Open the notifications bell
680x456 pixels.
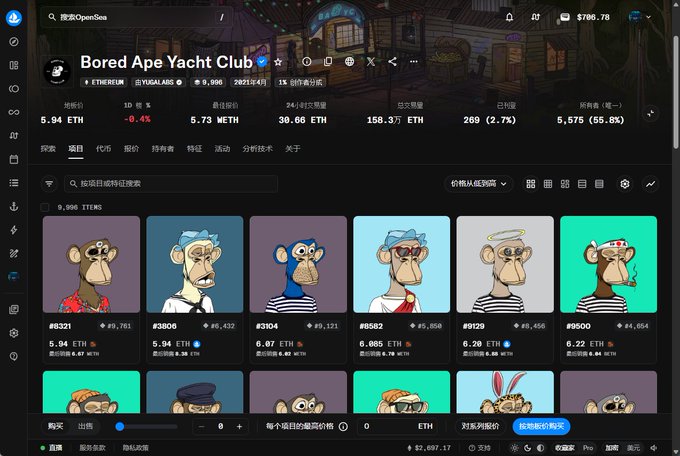510,17
